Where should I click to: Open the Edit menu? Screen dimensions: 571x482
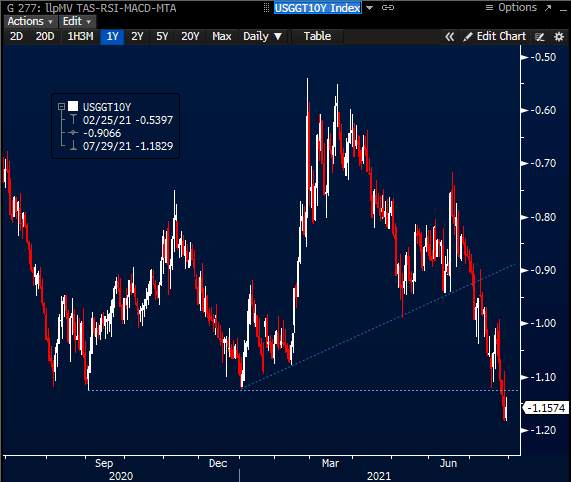pos(76,21)
